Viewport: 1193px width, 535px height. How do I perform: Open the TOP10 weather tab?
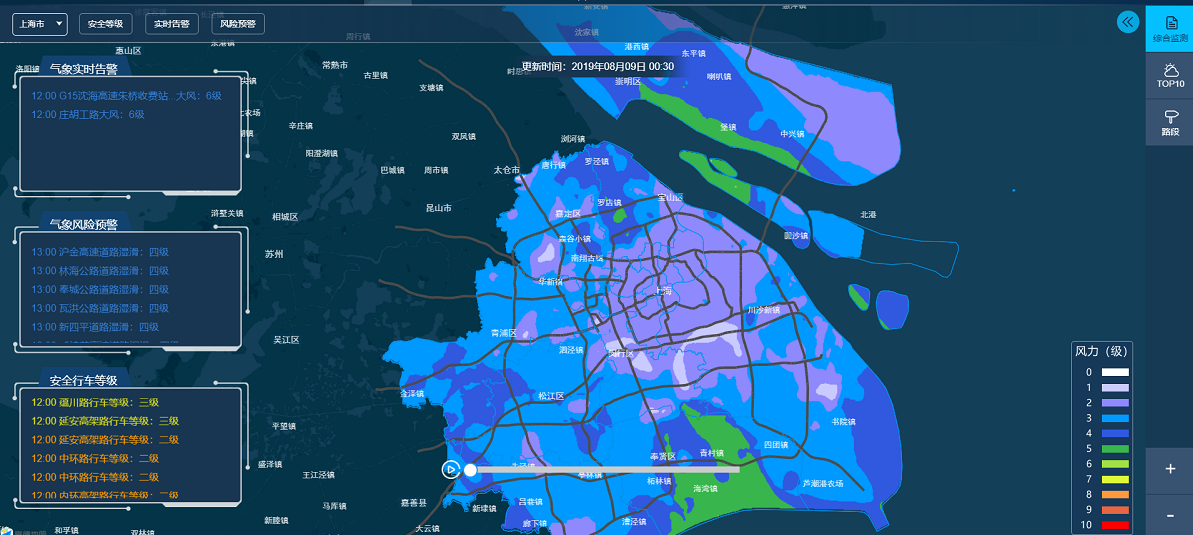coord(1169,75)
